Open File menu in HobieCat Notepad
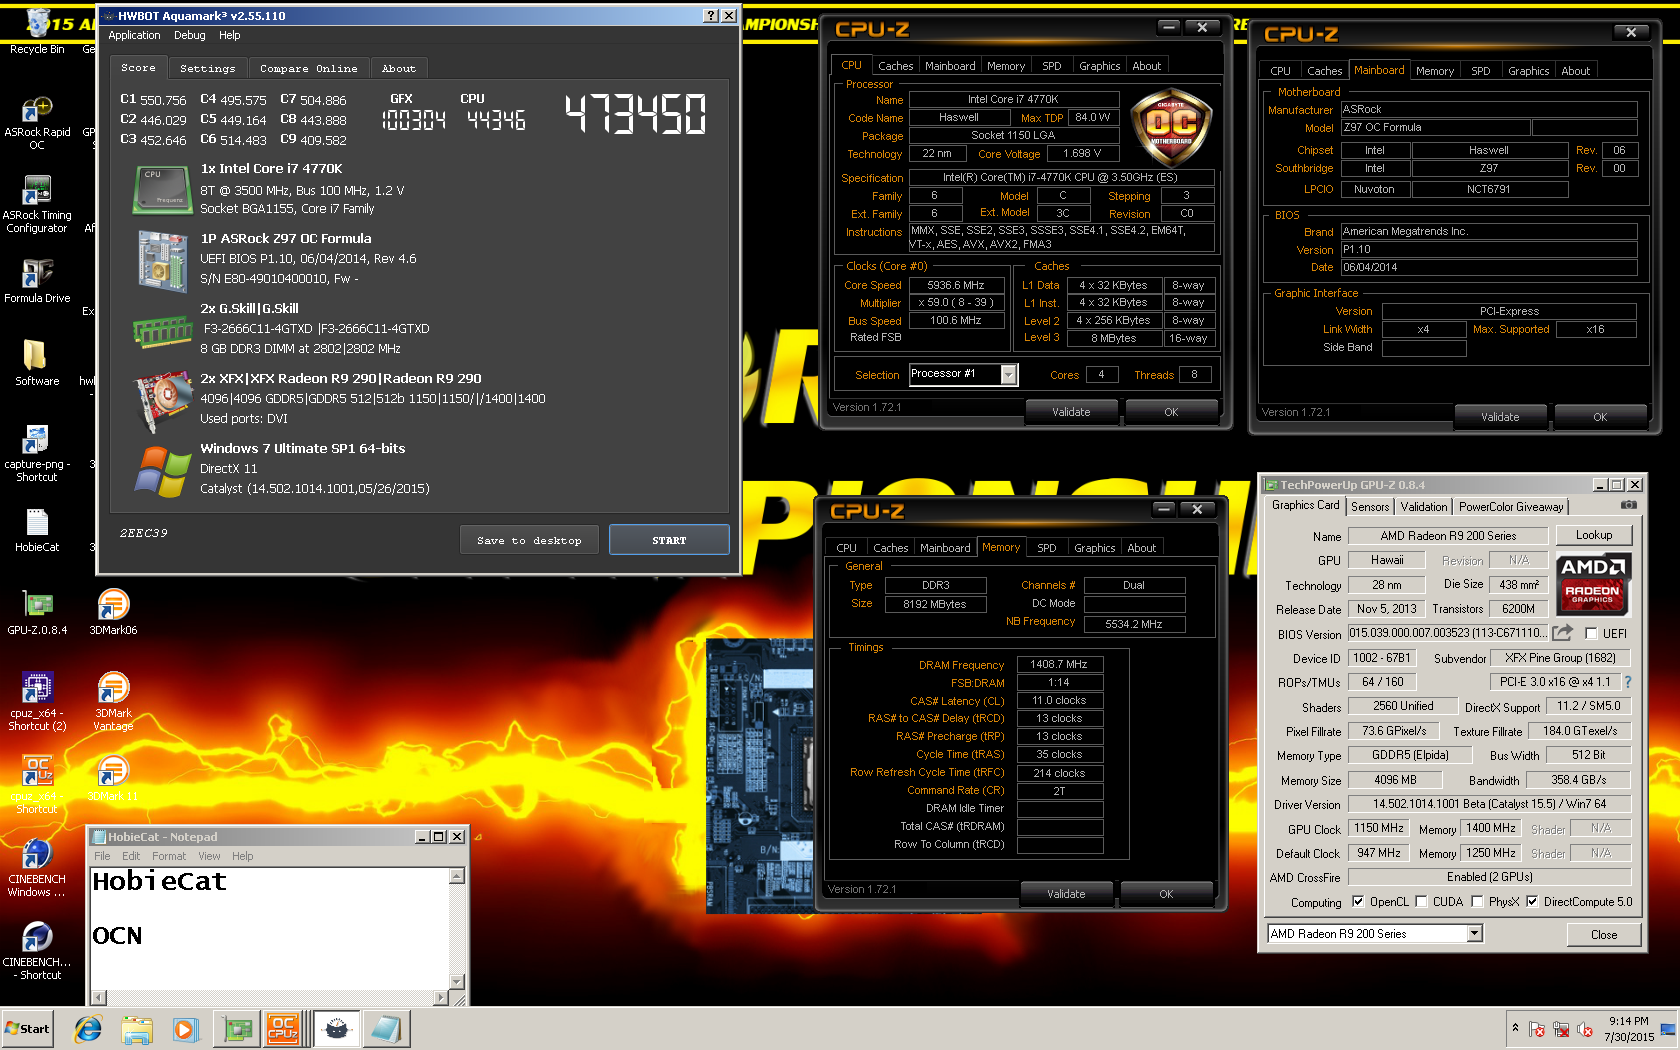 102,856
